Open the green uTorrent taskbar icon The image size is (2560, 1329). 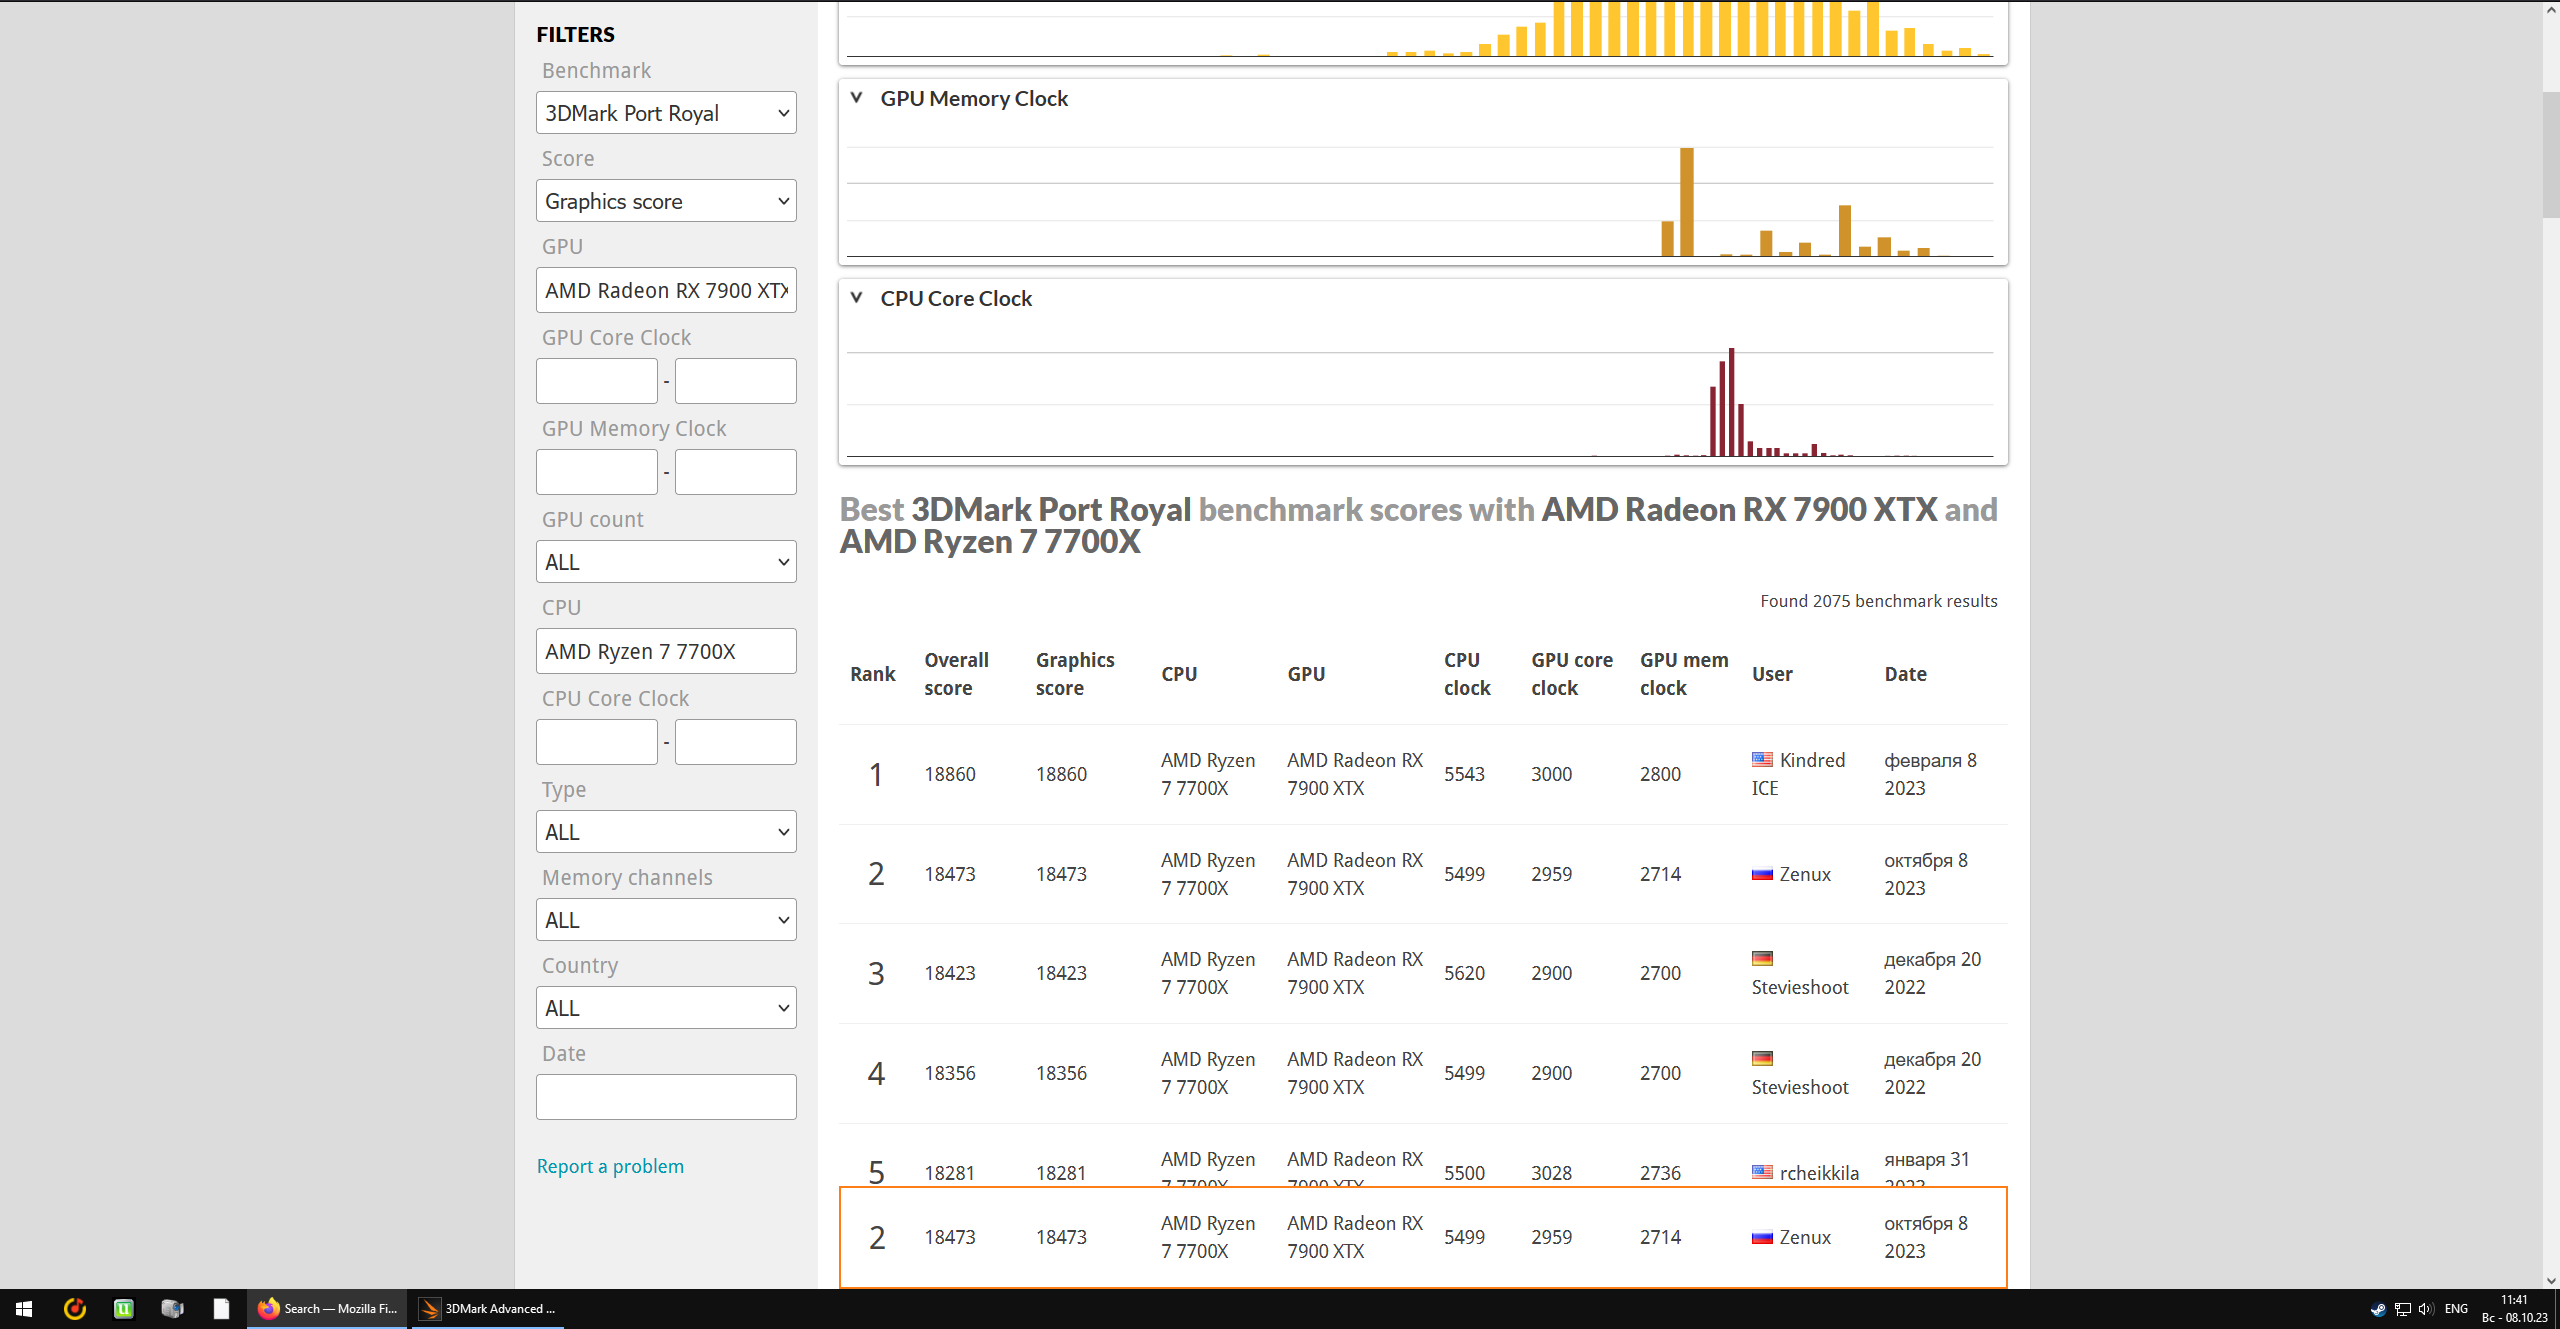point(124,1309)
